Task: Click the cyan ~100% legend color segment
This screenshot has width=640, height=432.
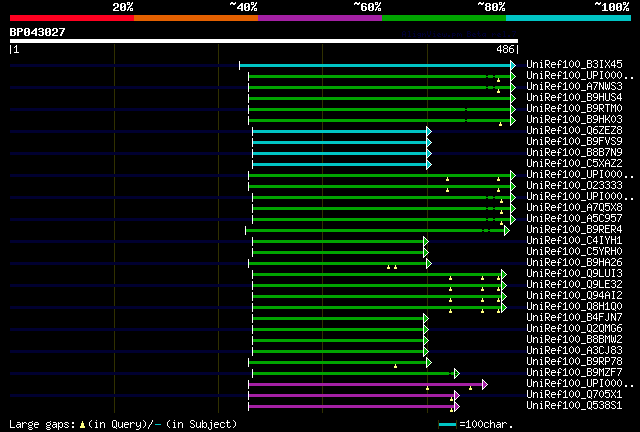Action: (x=569, y=18)
